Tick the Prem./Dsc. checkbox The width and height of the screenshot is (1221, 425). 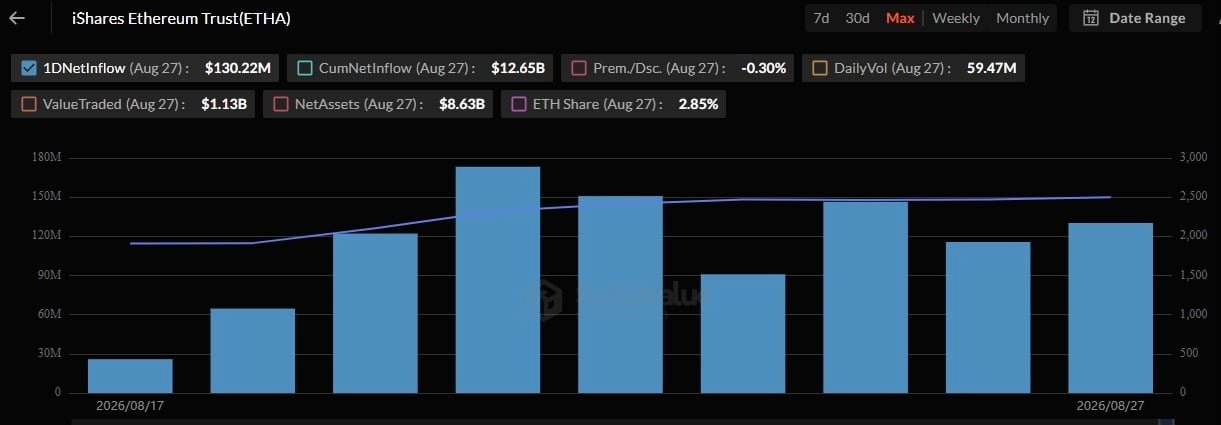(578, 68)
